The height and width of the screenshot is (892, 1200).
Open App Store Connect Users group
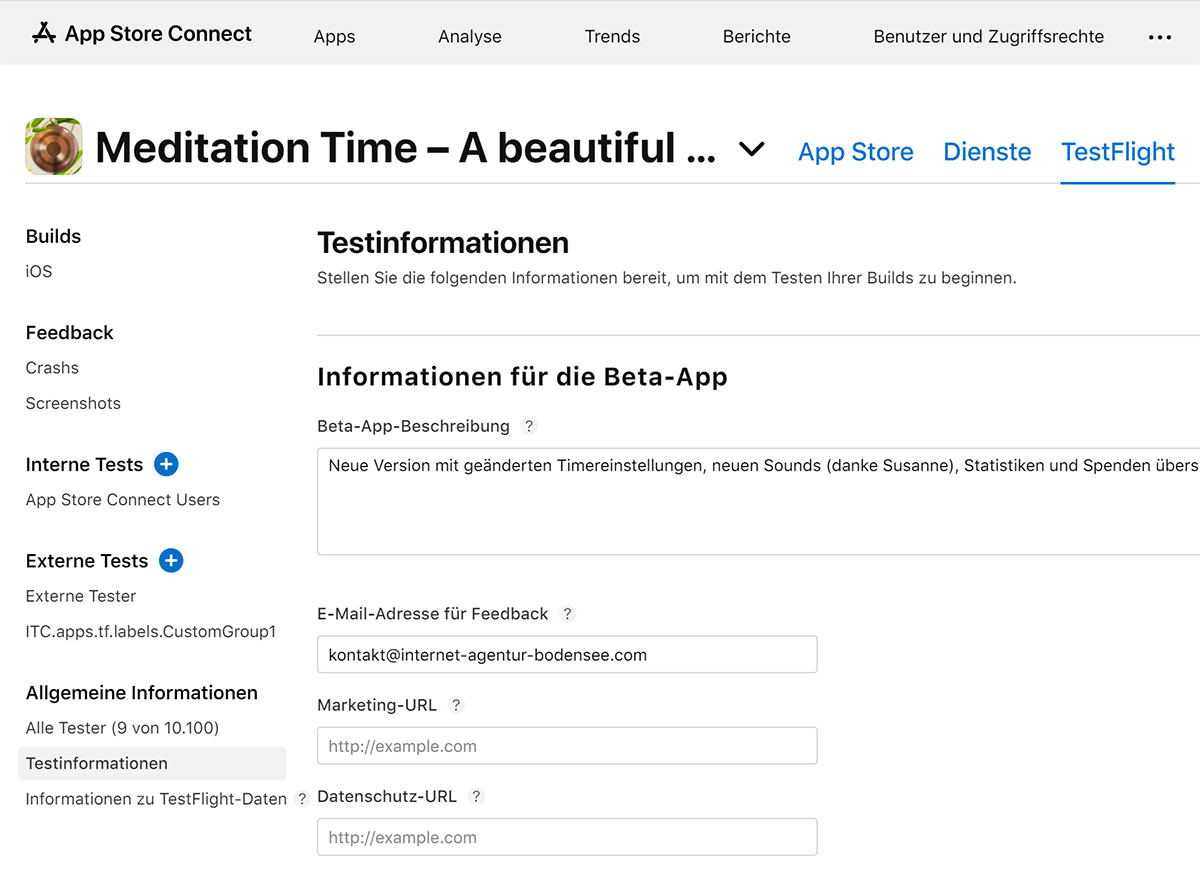[123, 499]
